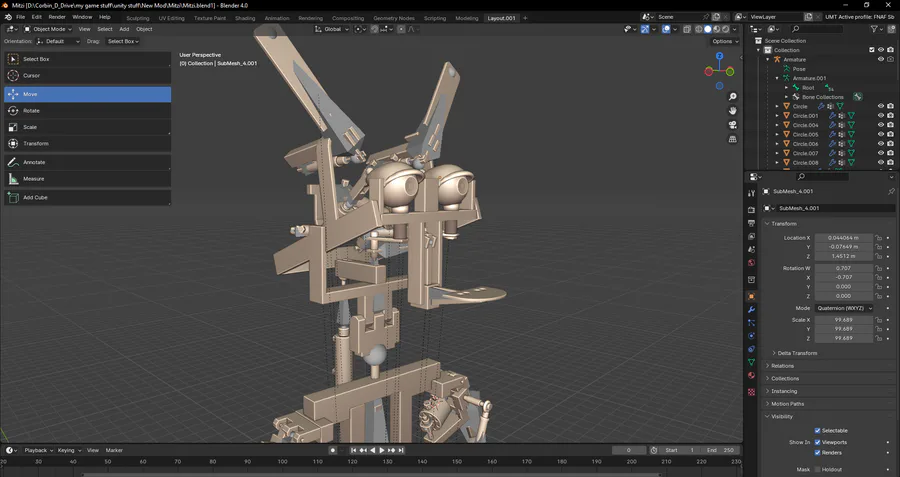This screenshot has width=900, height=477.
Task: Open Global transform orientation dropdown
Action: pos(332,29)
